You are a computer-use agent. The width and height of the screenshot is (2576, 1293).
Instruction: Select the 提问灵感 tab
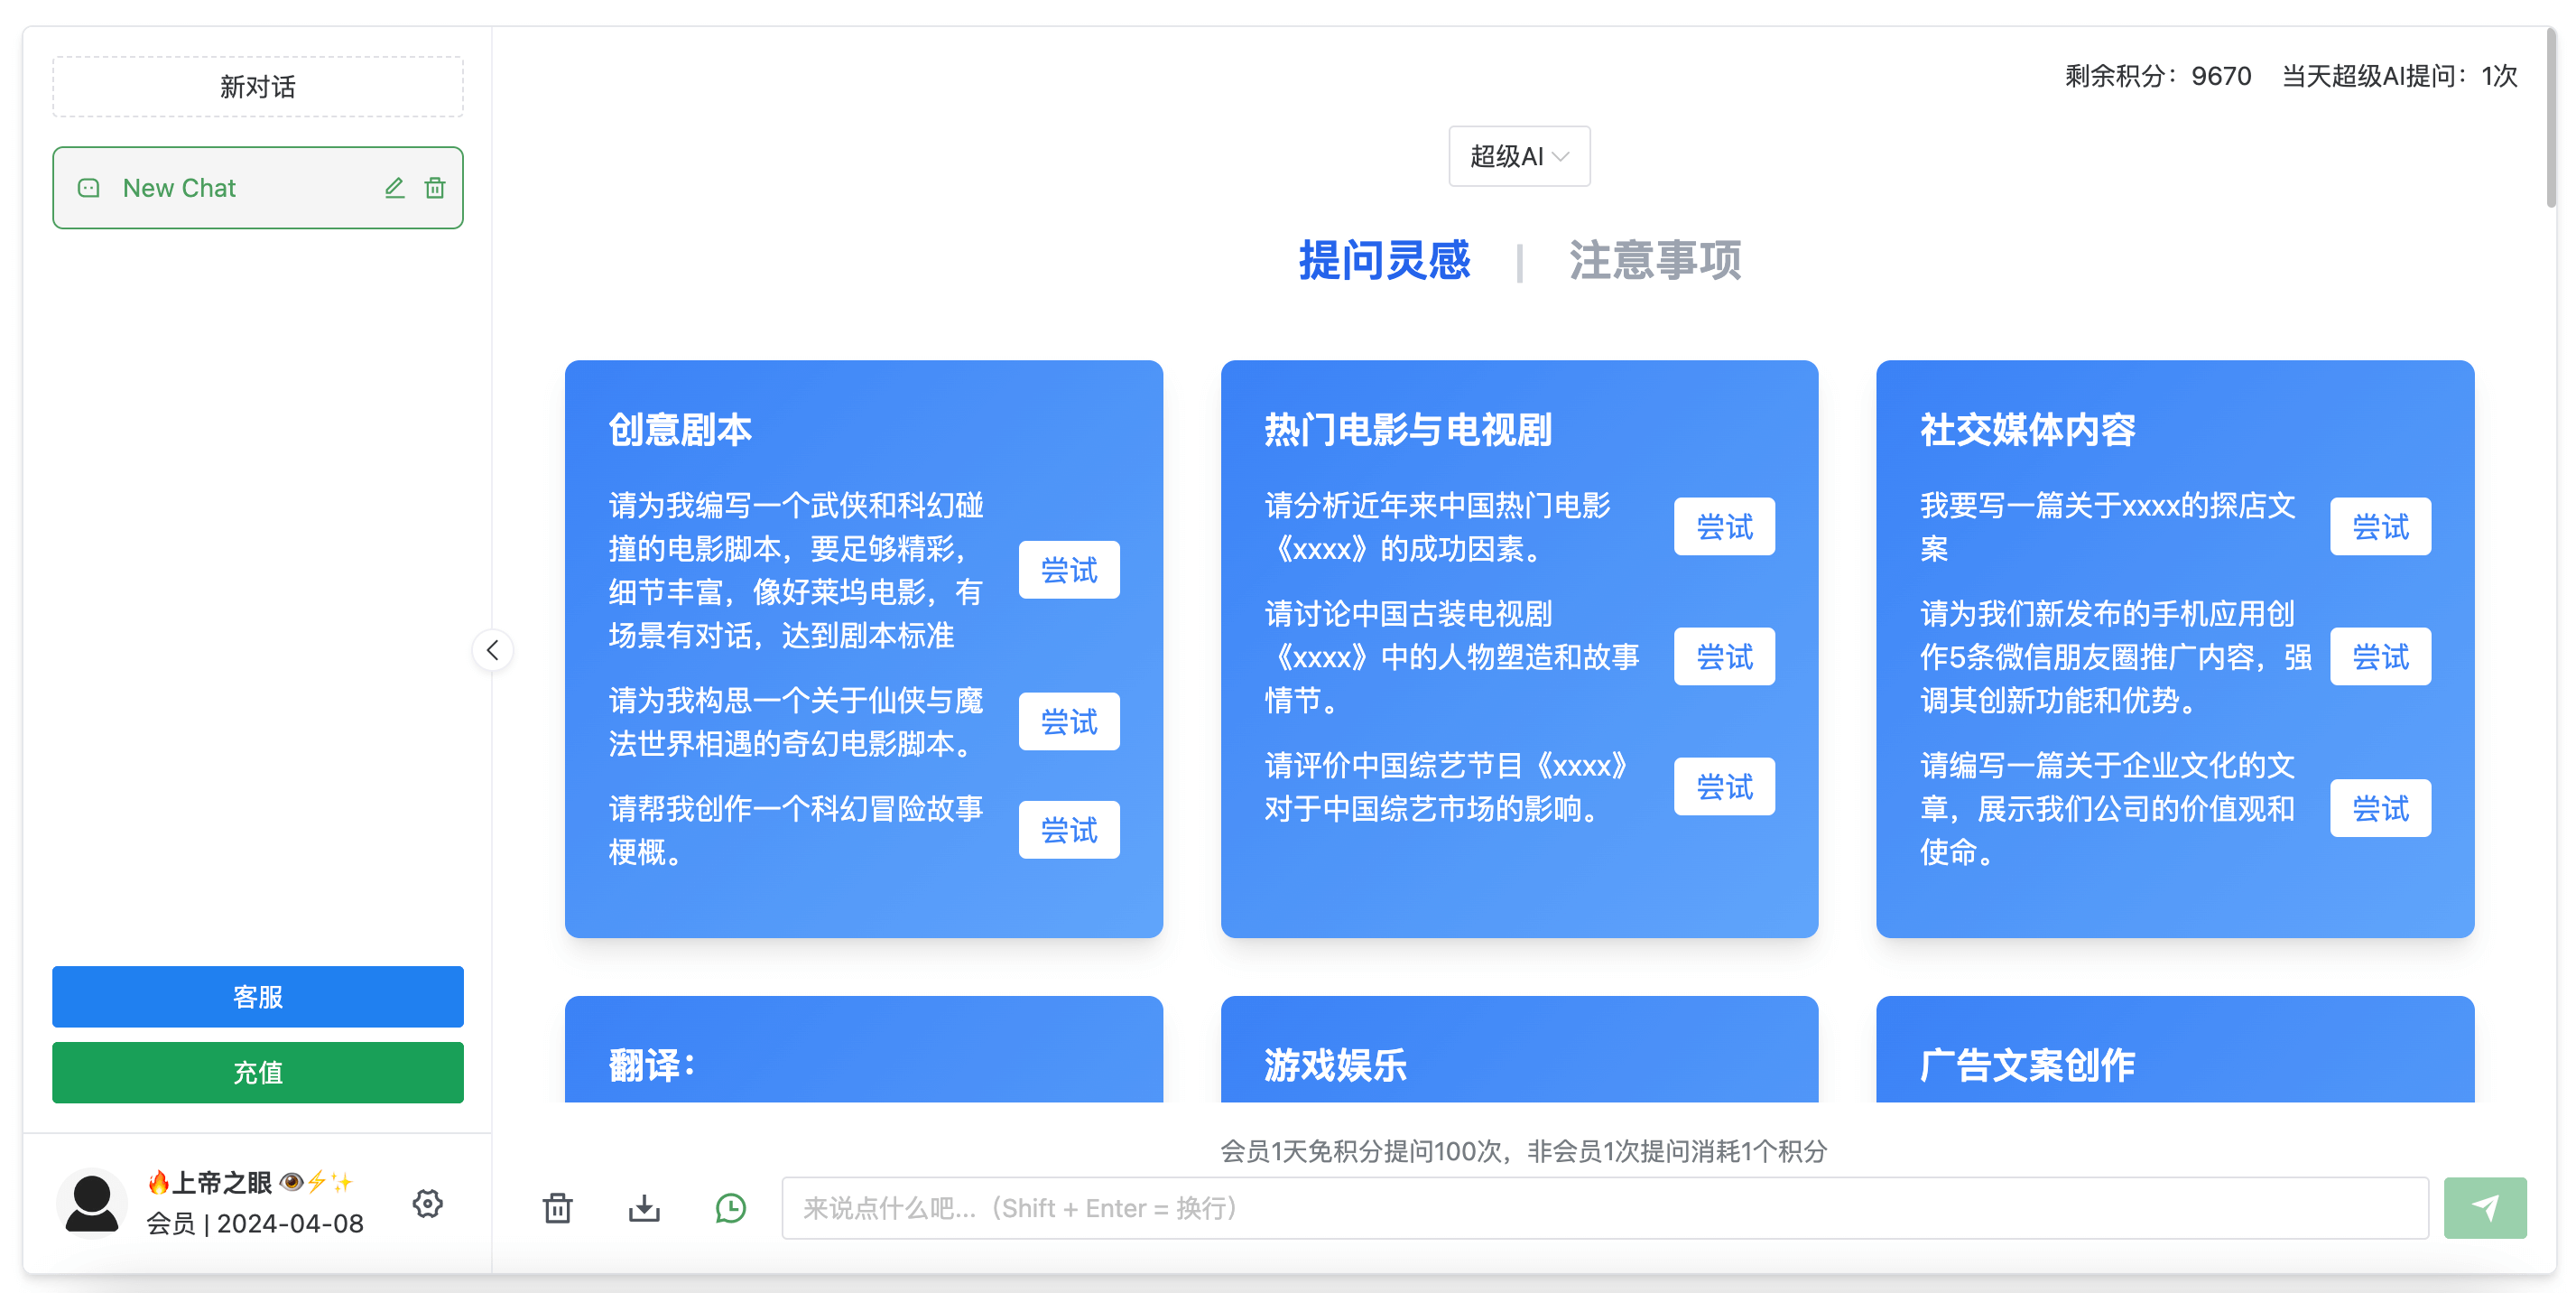pos(1384,260)
